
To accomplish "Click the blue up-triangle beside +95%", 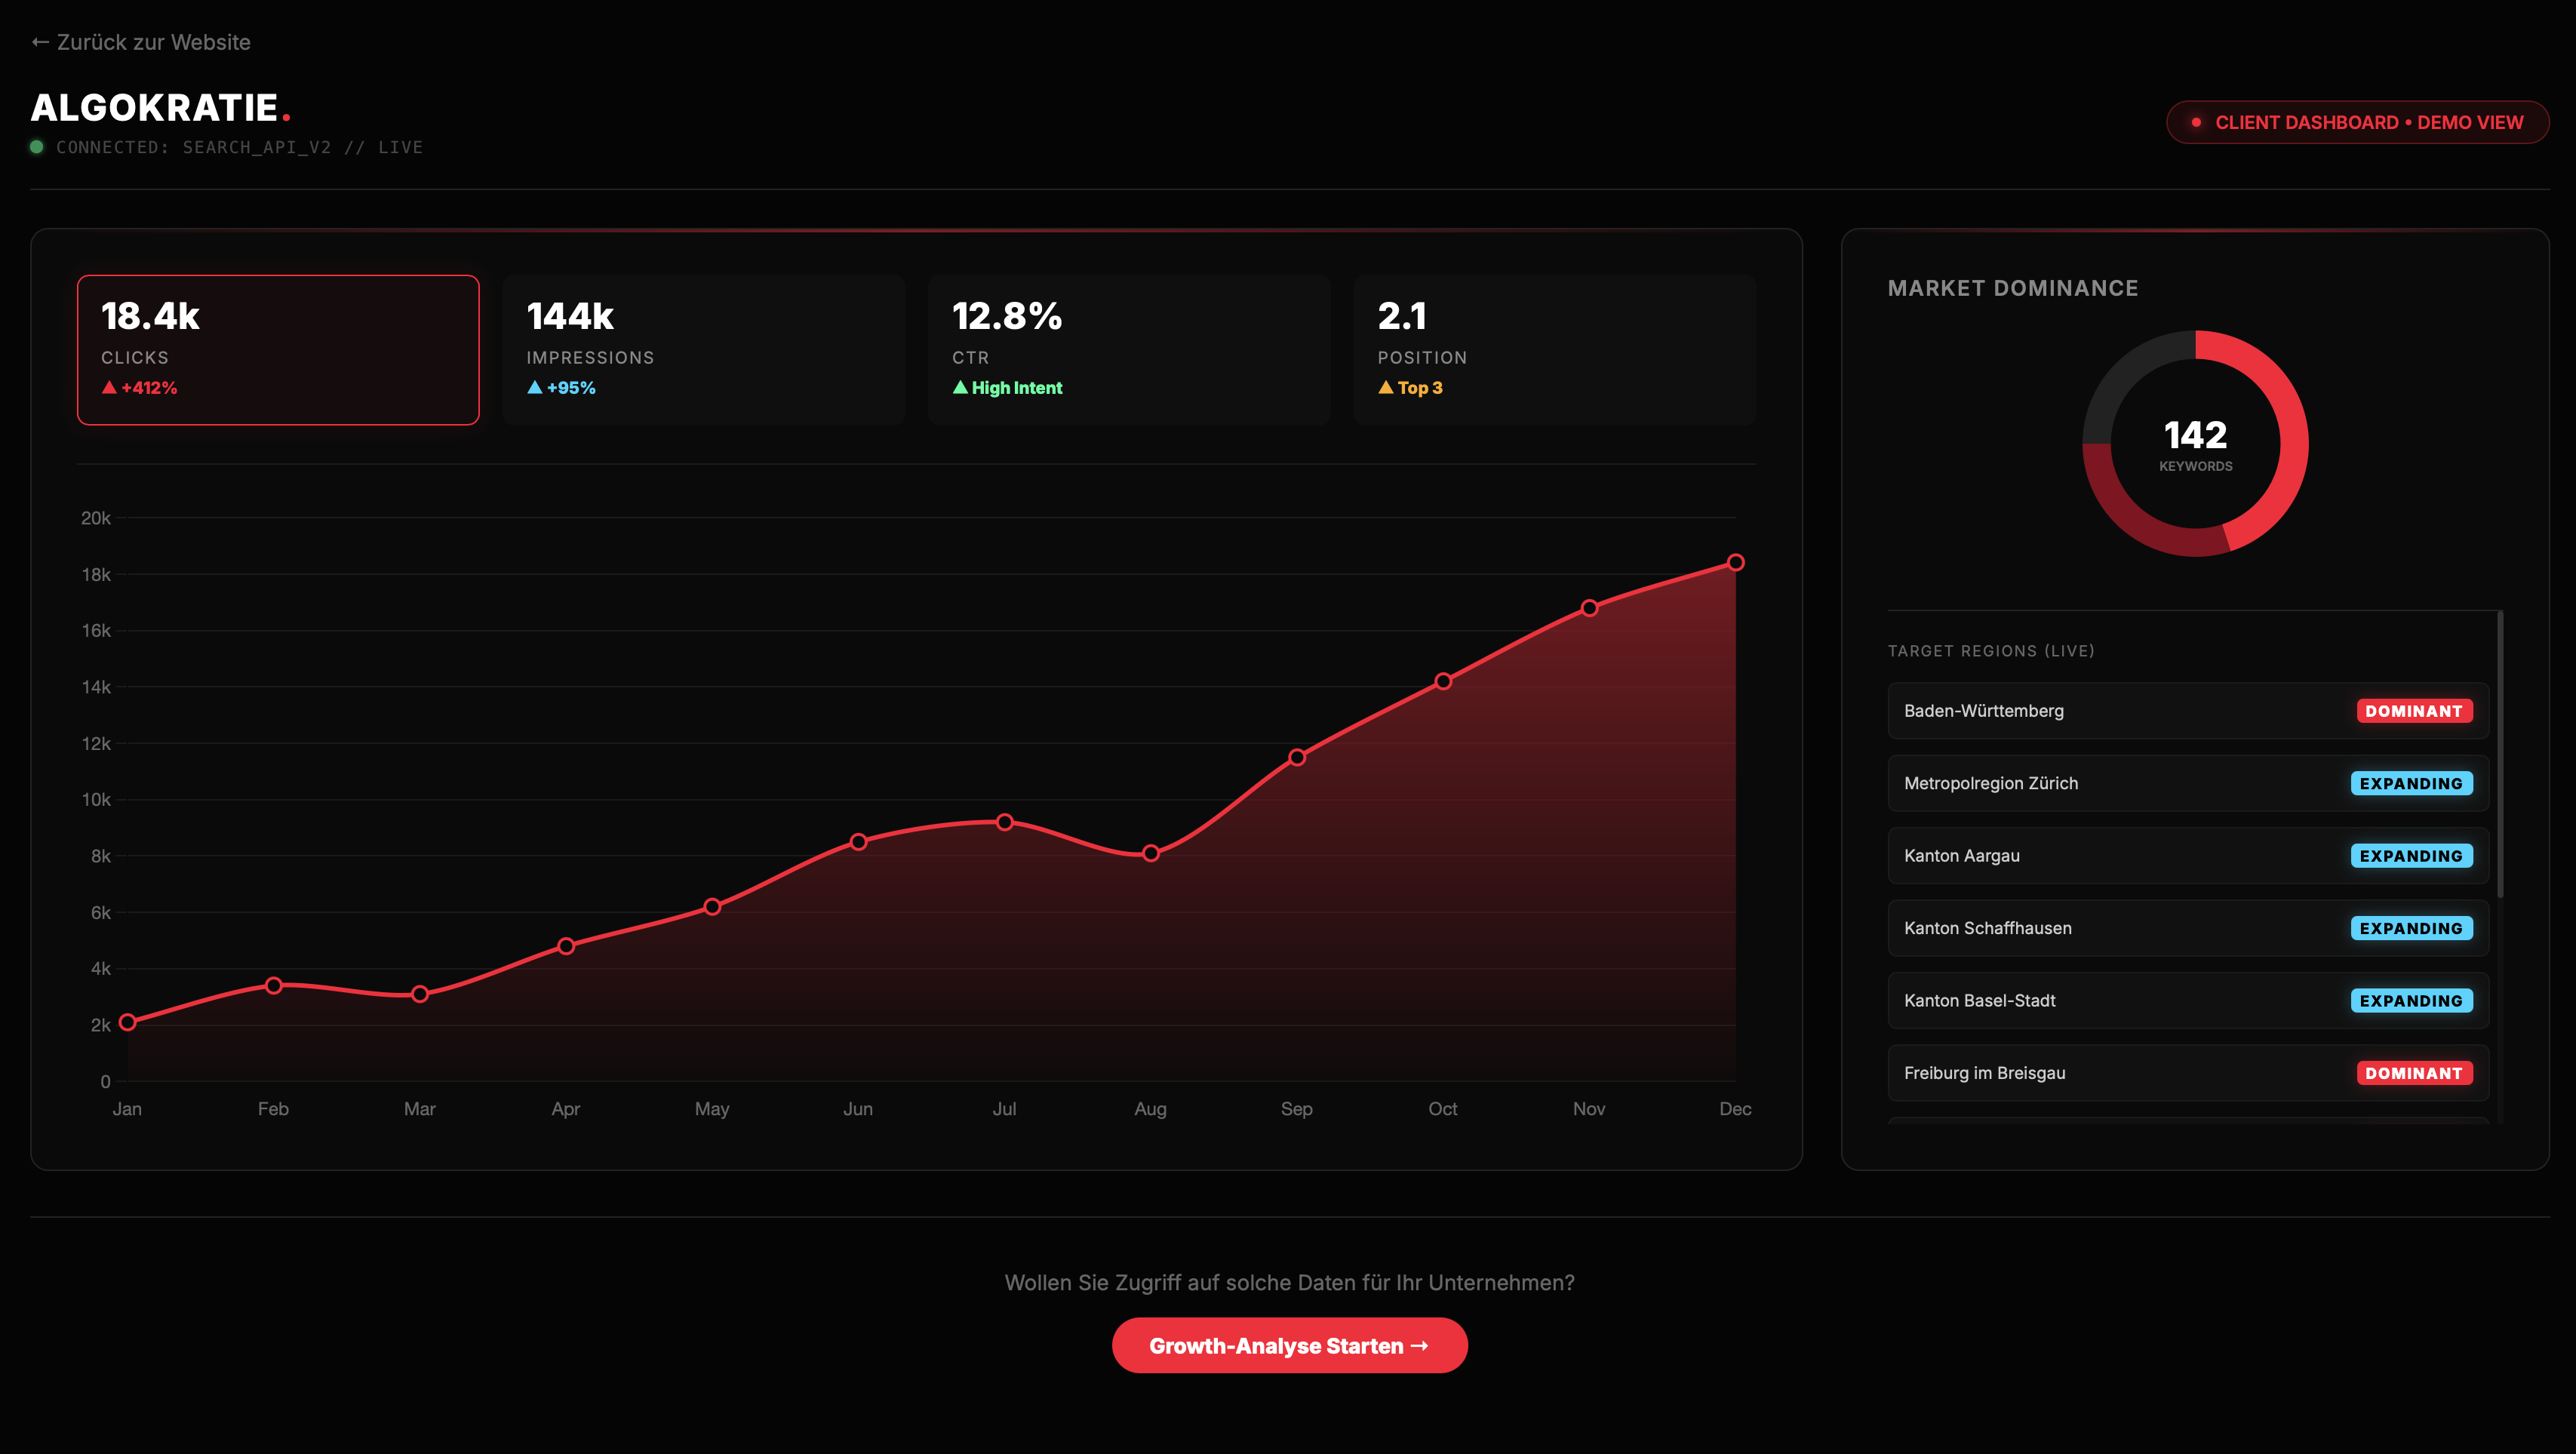I will [x=535, y=388].
